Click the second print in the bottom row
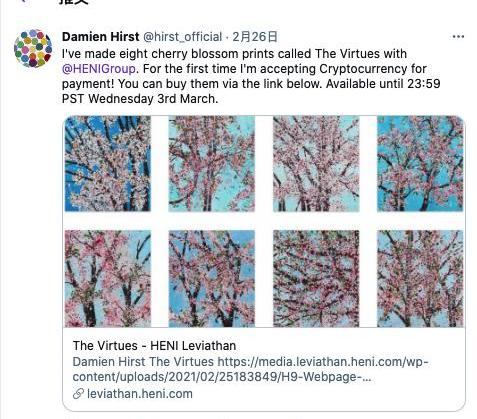 (x=212, y=279)
